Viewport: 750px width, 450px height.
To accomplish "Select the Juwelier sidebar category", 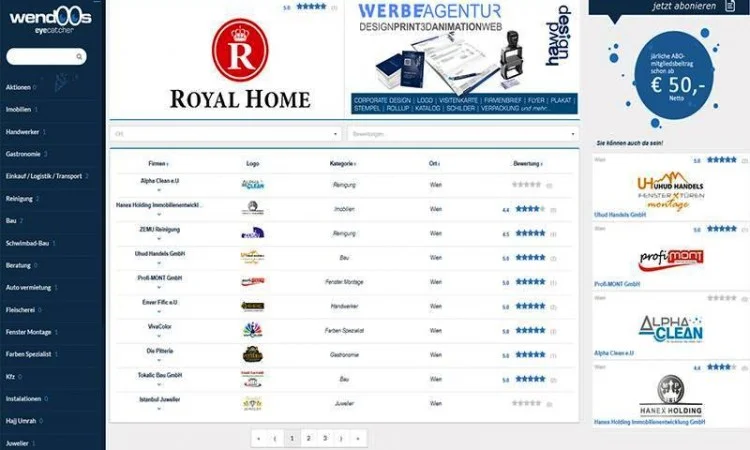I will pyautogui.click(x=17, y=443).
